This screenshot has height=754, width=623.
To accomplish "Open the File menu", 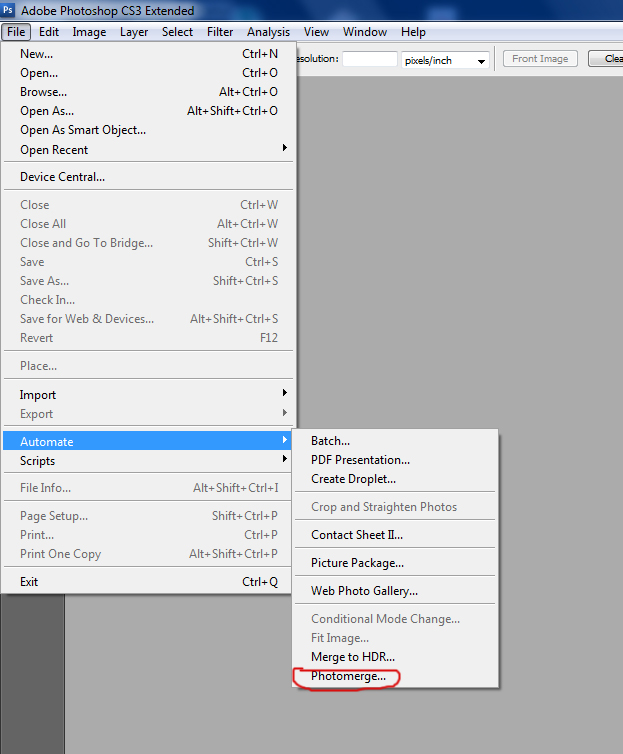I will point(16,32).
